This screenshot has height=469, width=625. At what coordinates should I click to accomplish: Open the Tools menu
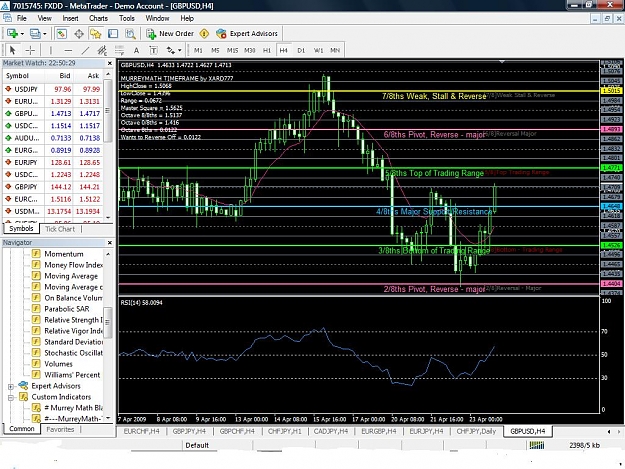[127, 18]
